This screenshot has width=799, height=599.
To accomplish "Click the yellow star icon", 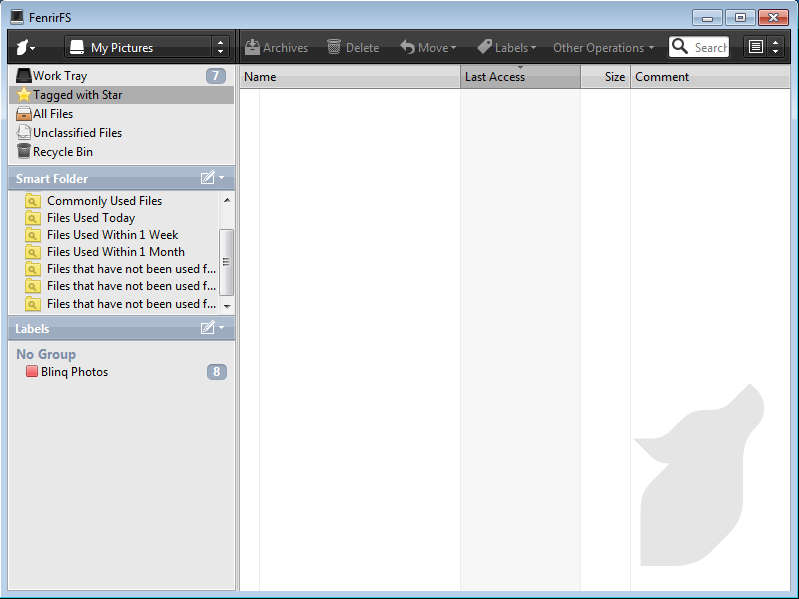I will [23, 95].
